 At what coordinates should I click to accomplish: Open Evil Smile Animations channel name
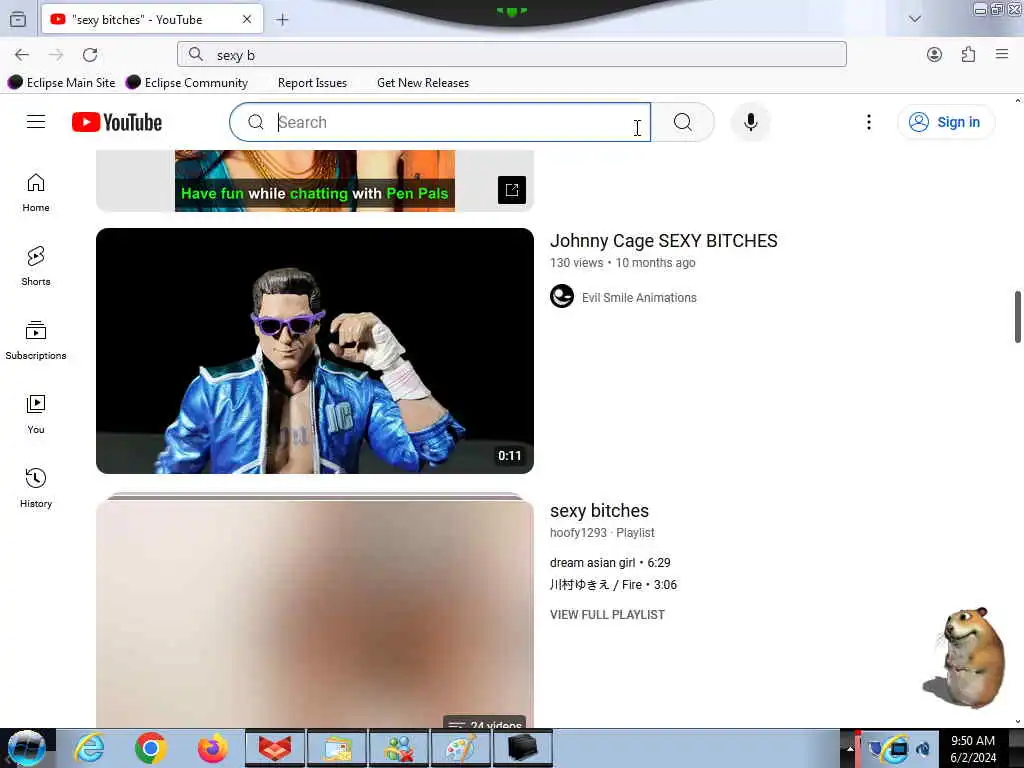pyautogui.click(x=639, y=298)
